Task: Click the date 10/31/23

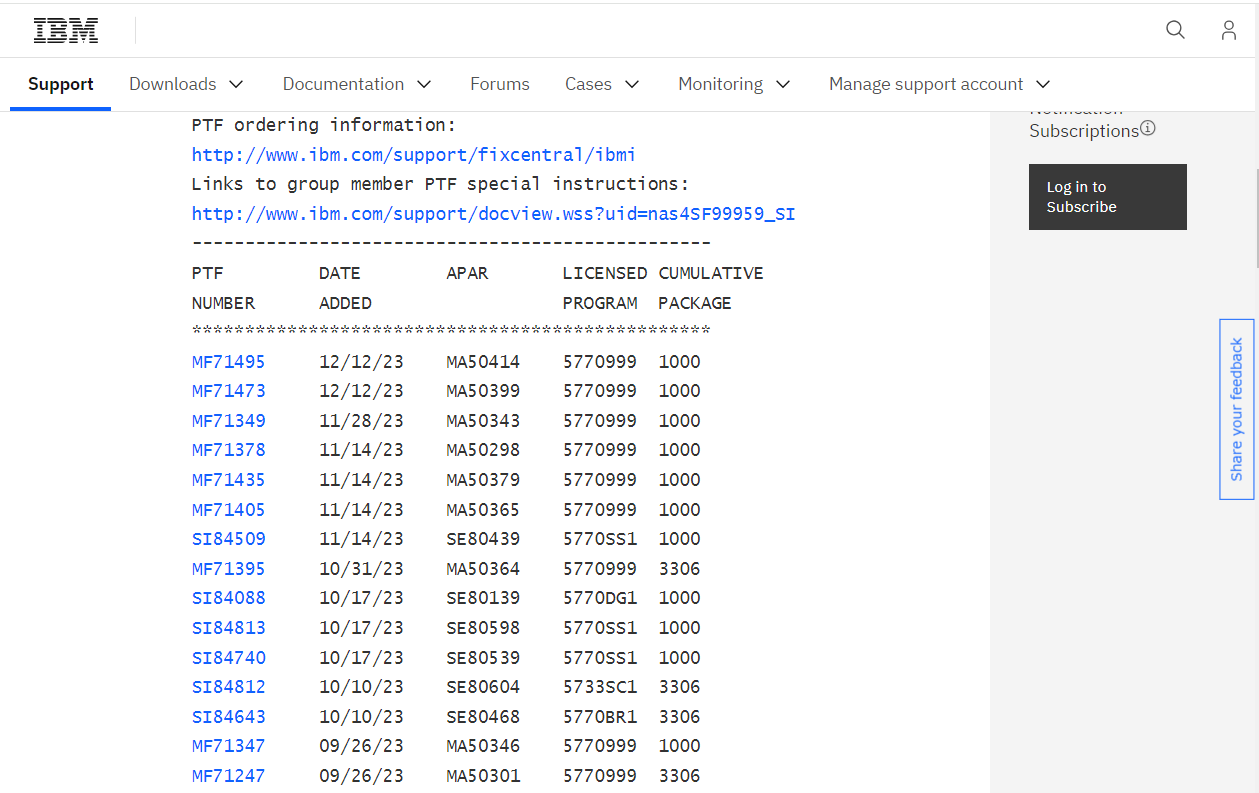Action: pos(361,569)
